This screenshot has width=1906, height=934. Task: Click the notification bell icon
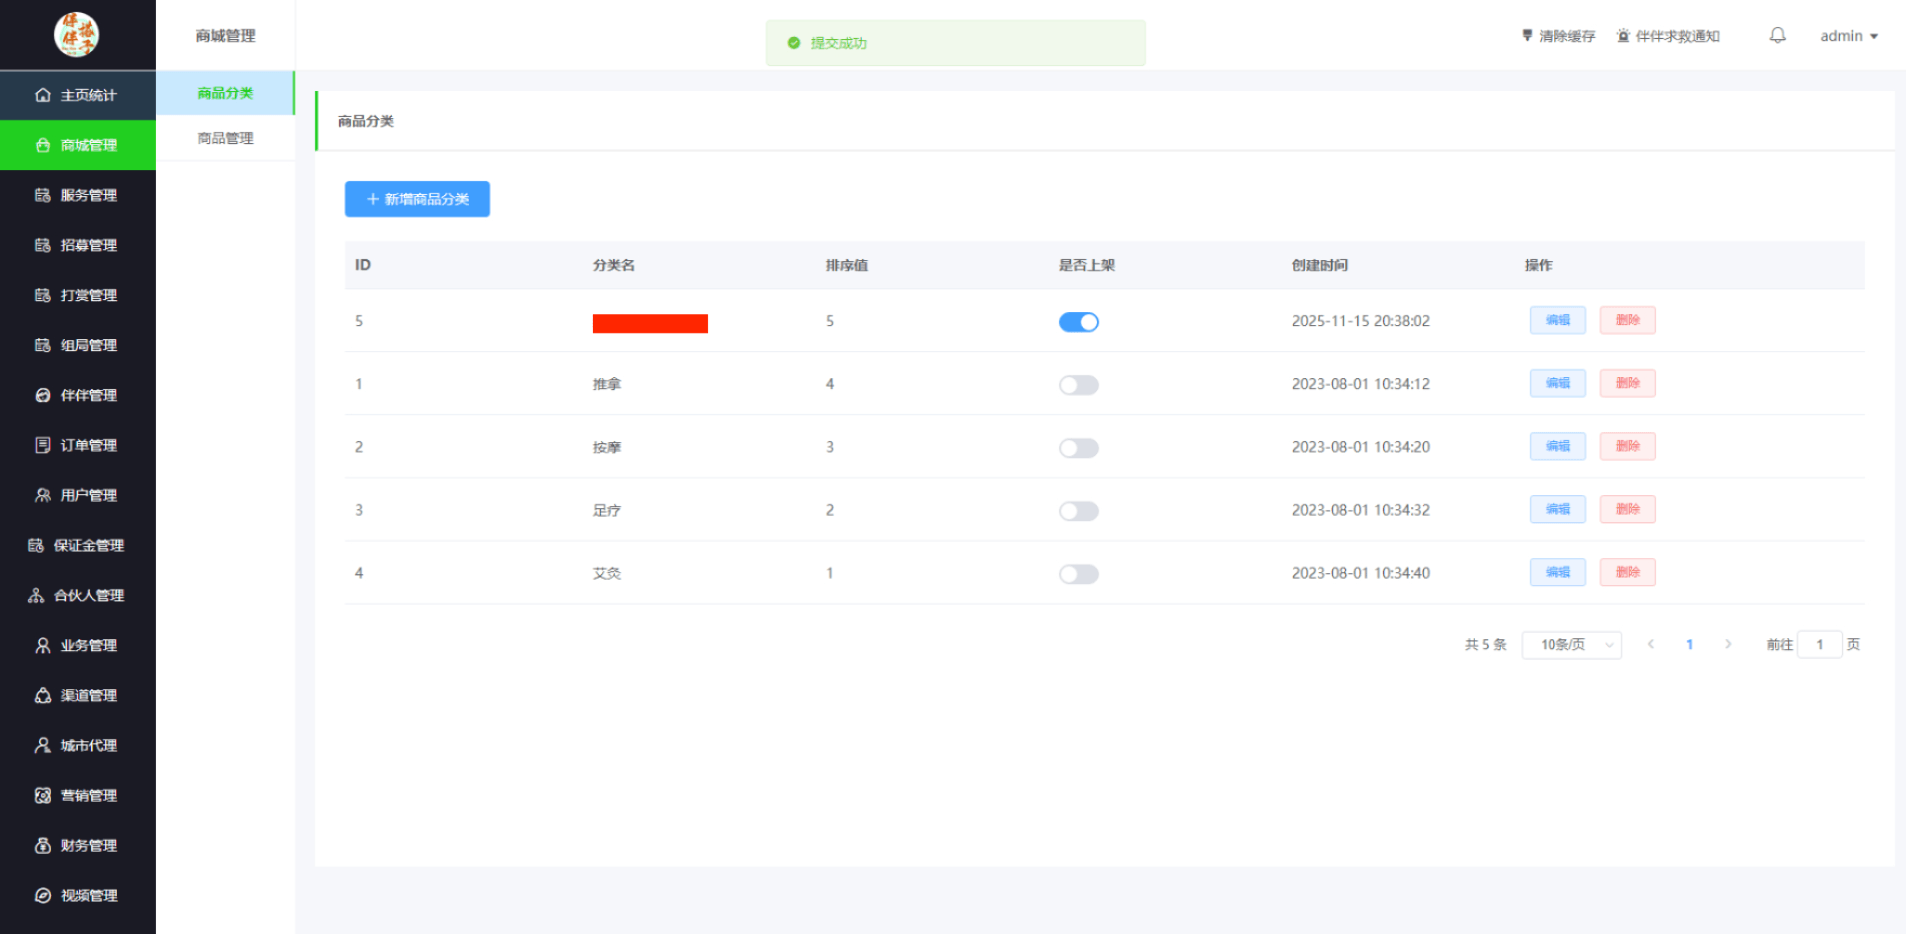coord(1777,36)
